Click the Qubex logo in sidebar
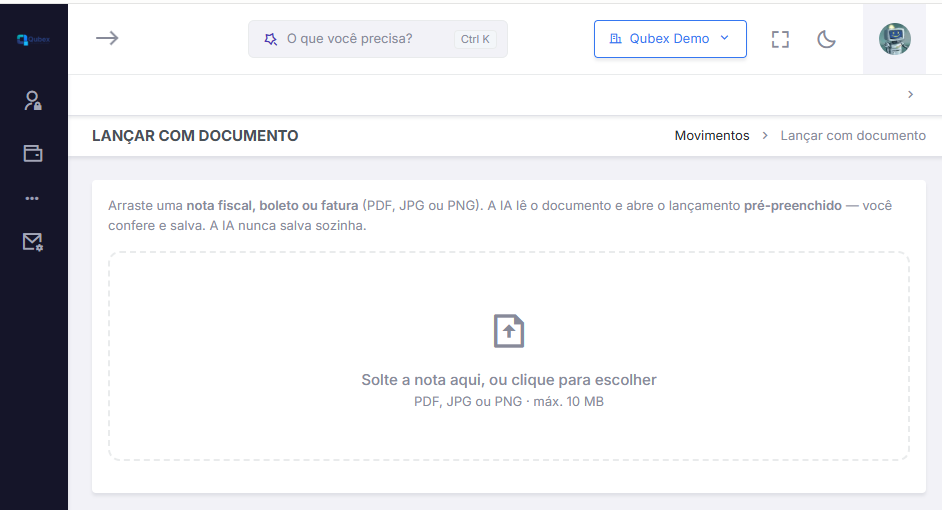 tap(34, 40)
